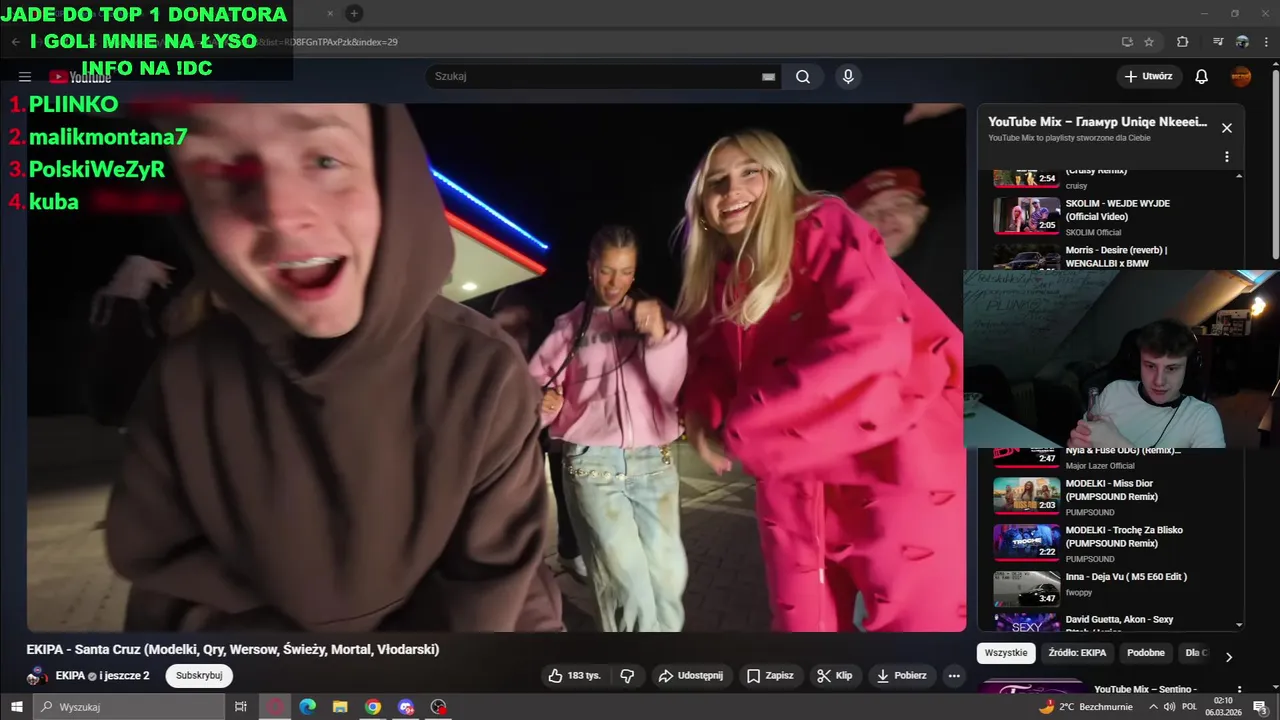The width and height of the screenshot is (1280, 720).
Task: Open the YouTube hamburger guide menu
Action: click(25, 77)
